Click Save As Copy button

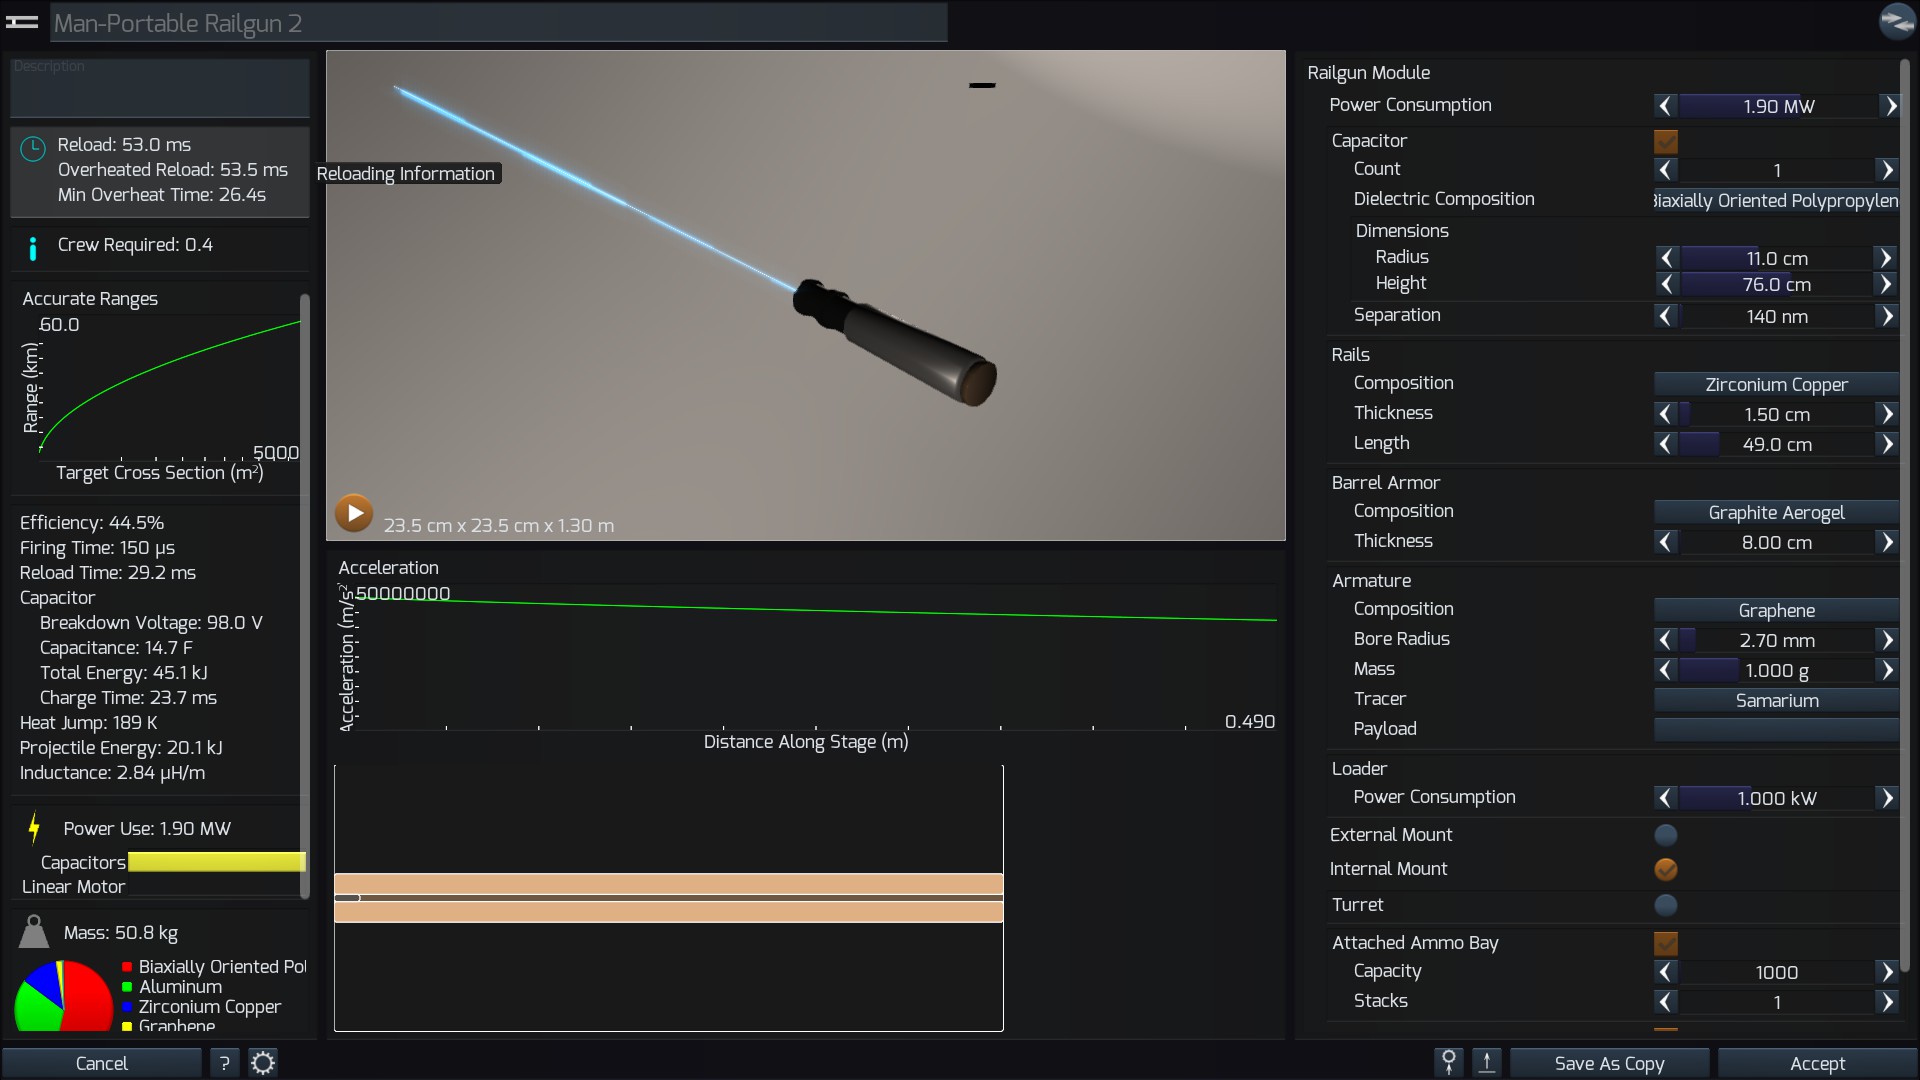pyautogui.click(x=1609, y=1063)
